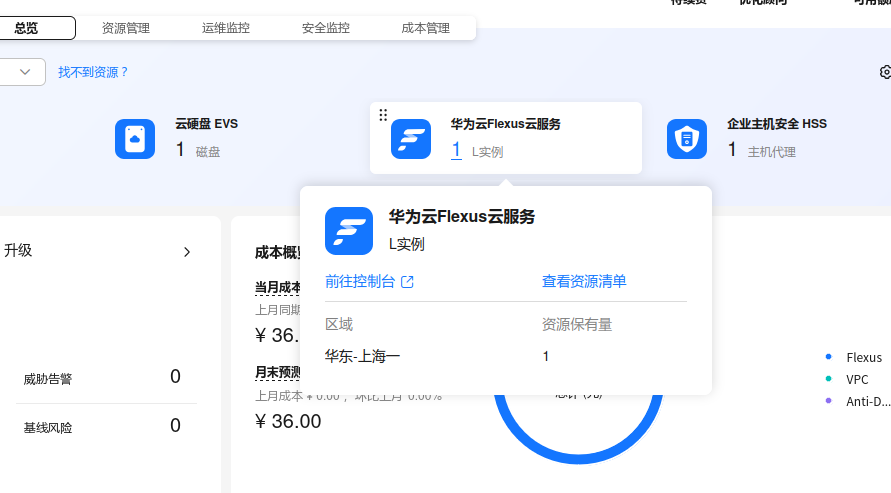Open the 成本管理 tab

(x=425, y=28)
